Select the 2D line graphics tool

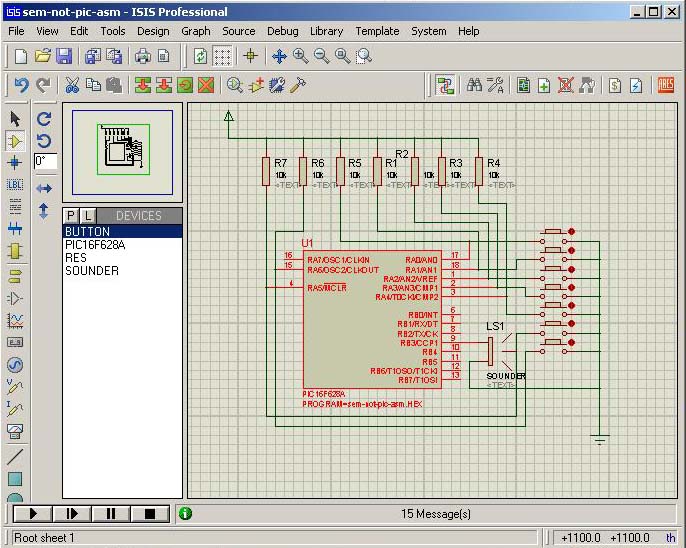coord(15,456)
